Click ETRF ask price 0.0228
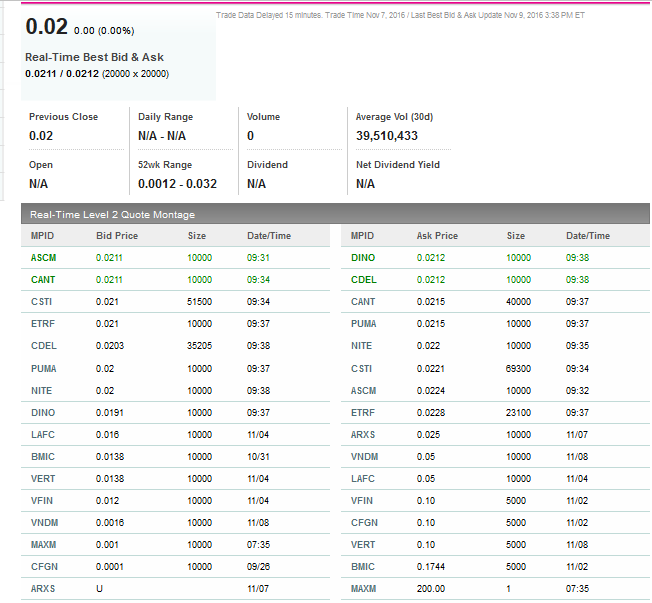Image resolution: width=652 pixels, height=603 pixels. click(x=431, y=413)
